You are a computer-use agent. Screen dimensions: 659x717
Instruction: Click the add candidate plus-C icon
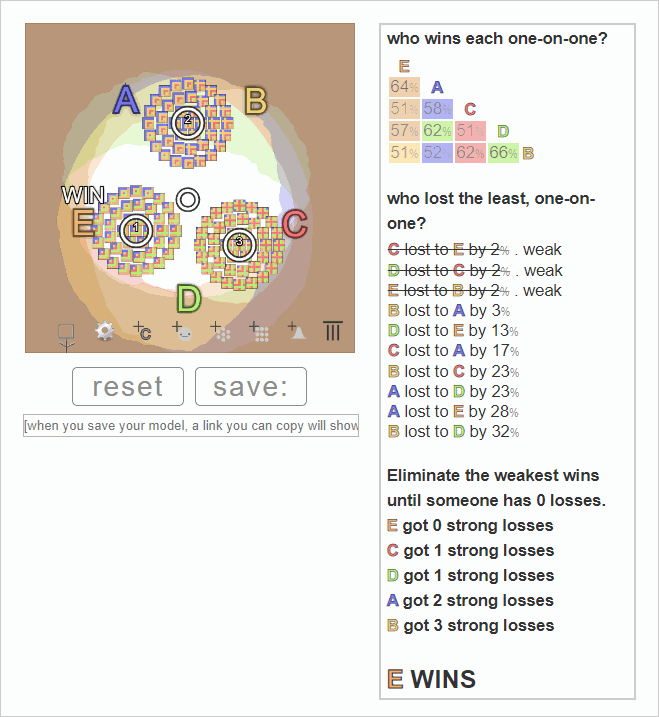[143, 331]
